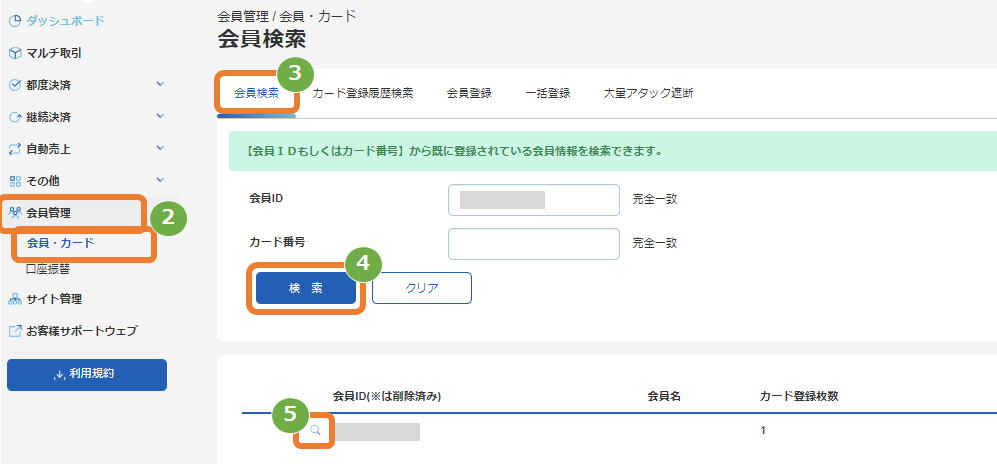997x464 pixels.
Task: Click the 完全一致 label beside 会員ID
Action: pyautogui.click(x=655, y=199)
